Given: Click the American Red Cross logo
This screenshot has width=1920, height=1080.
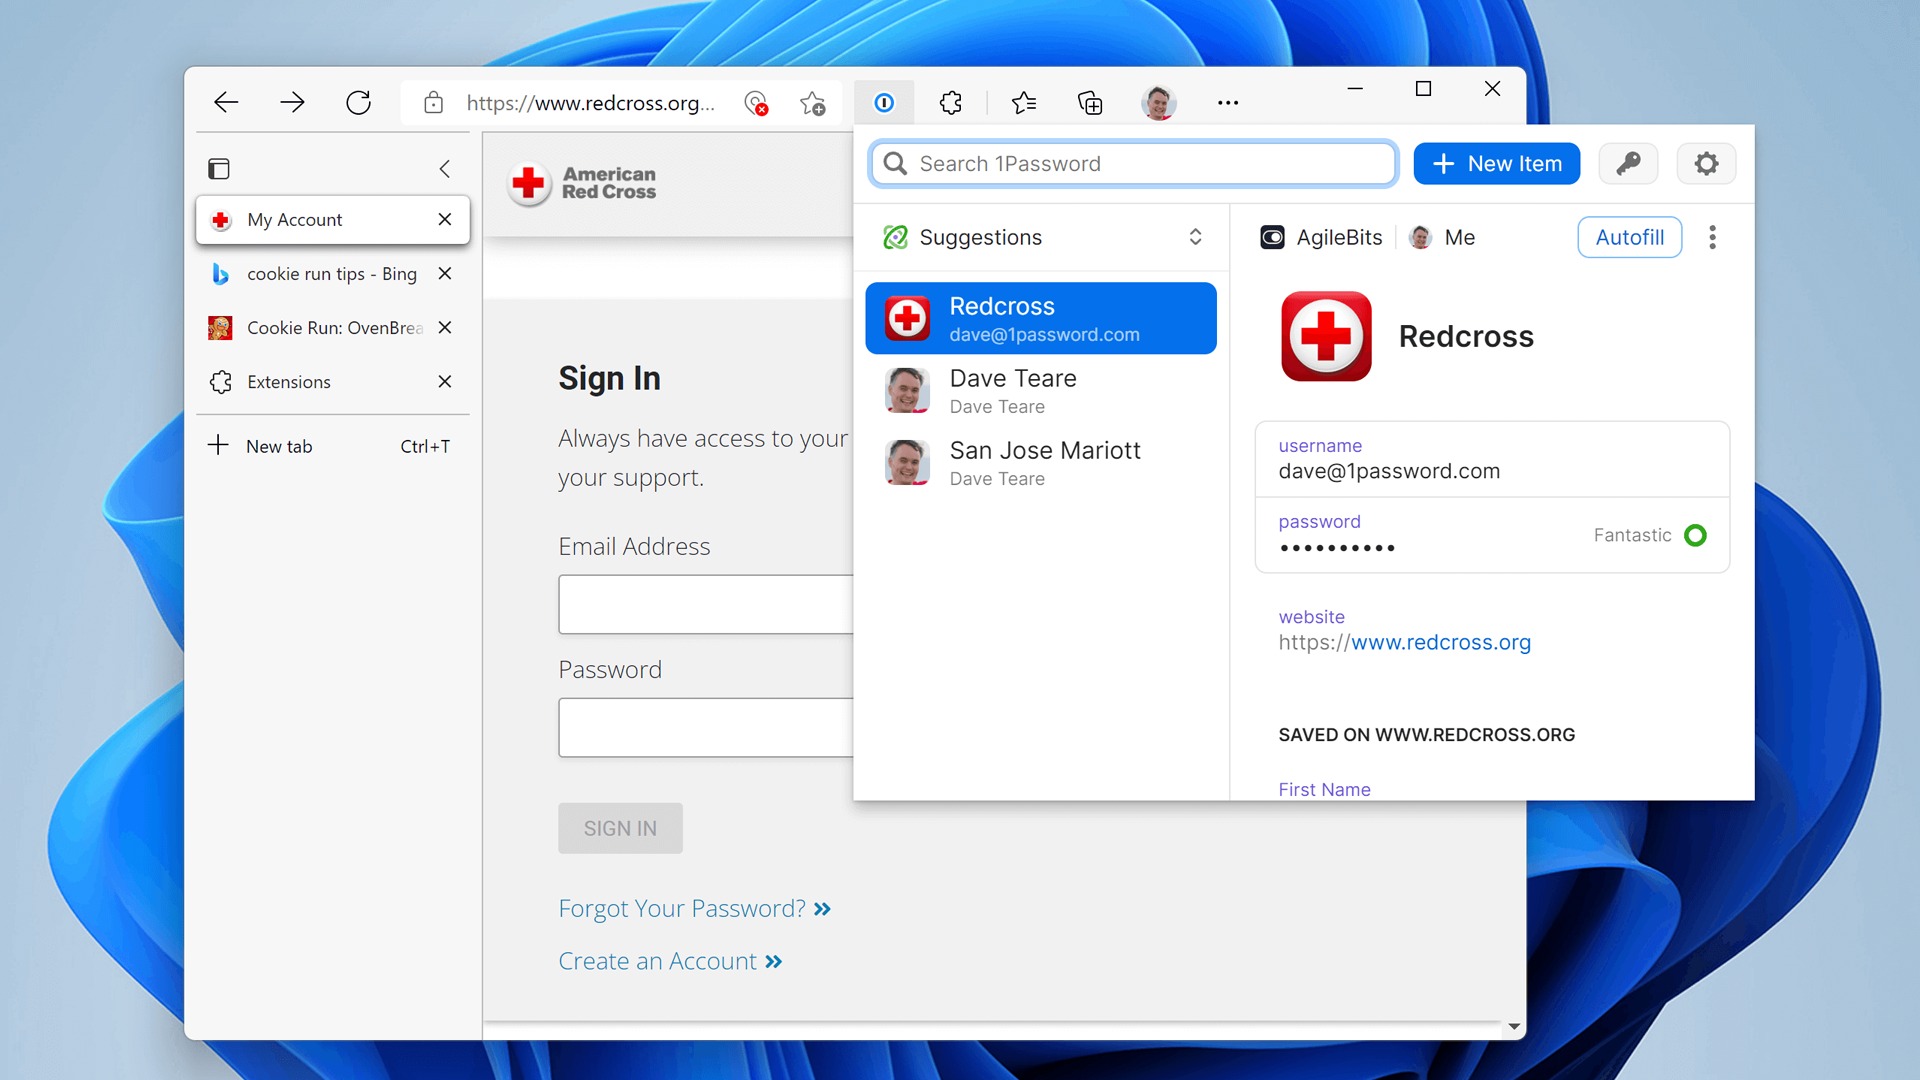Looking at the screenshot, I should (x=583, y=183).
